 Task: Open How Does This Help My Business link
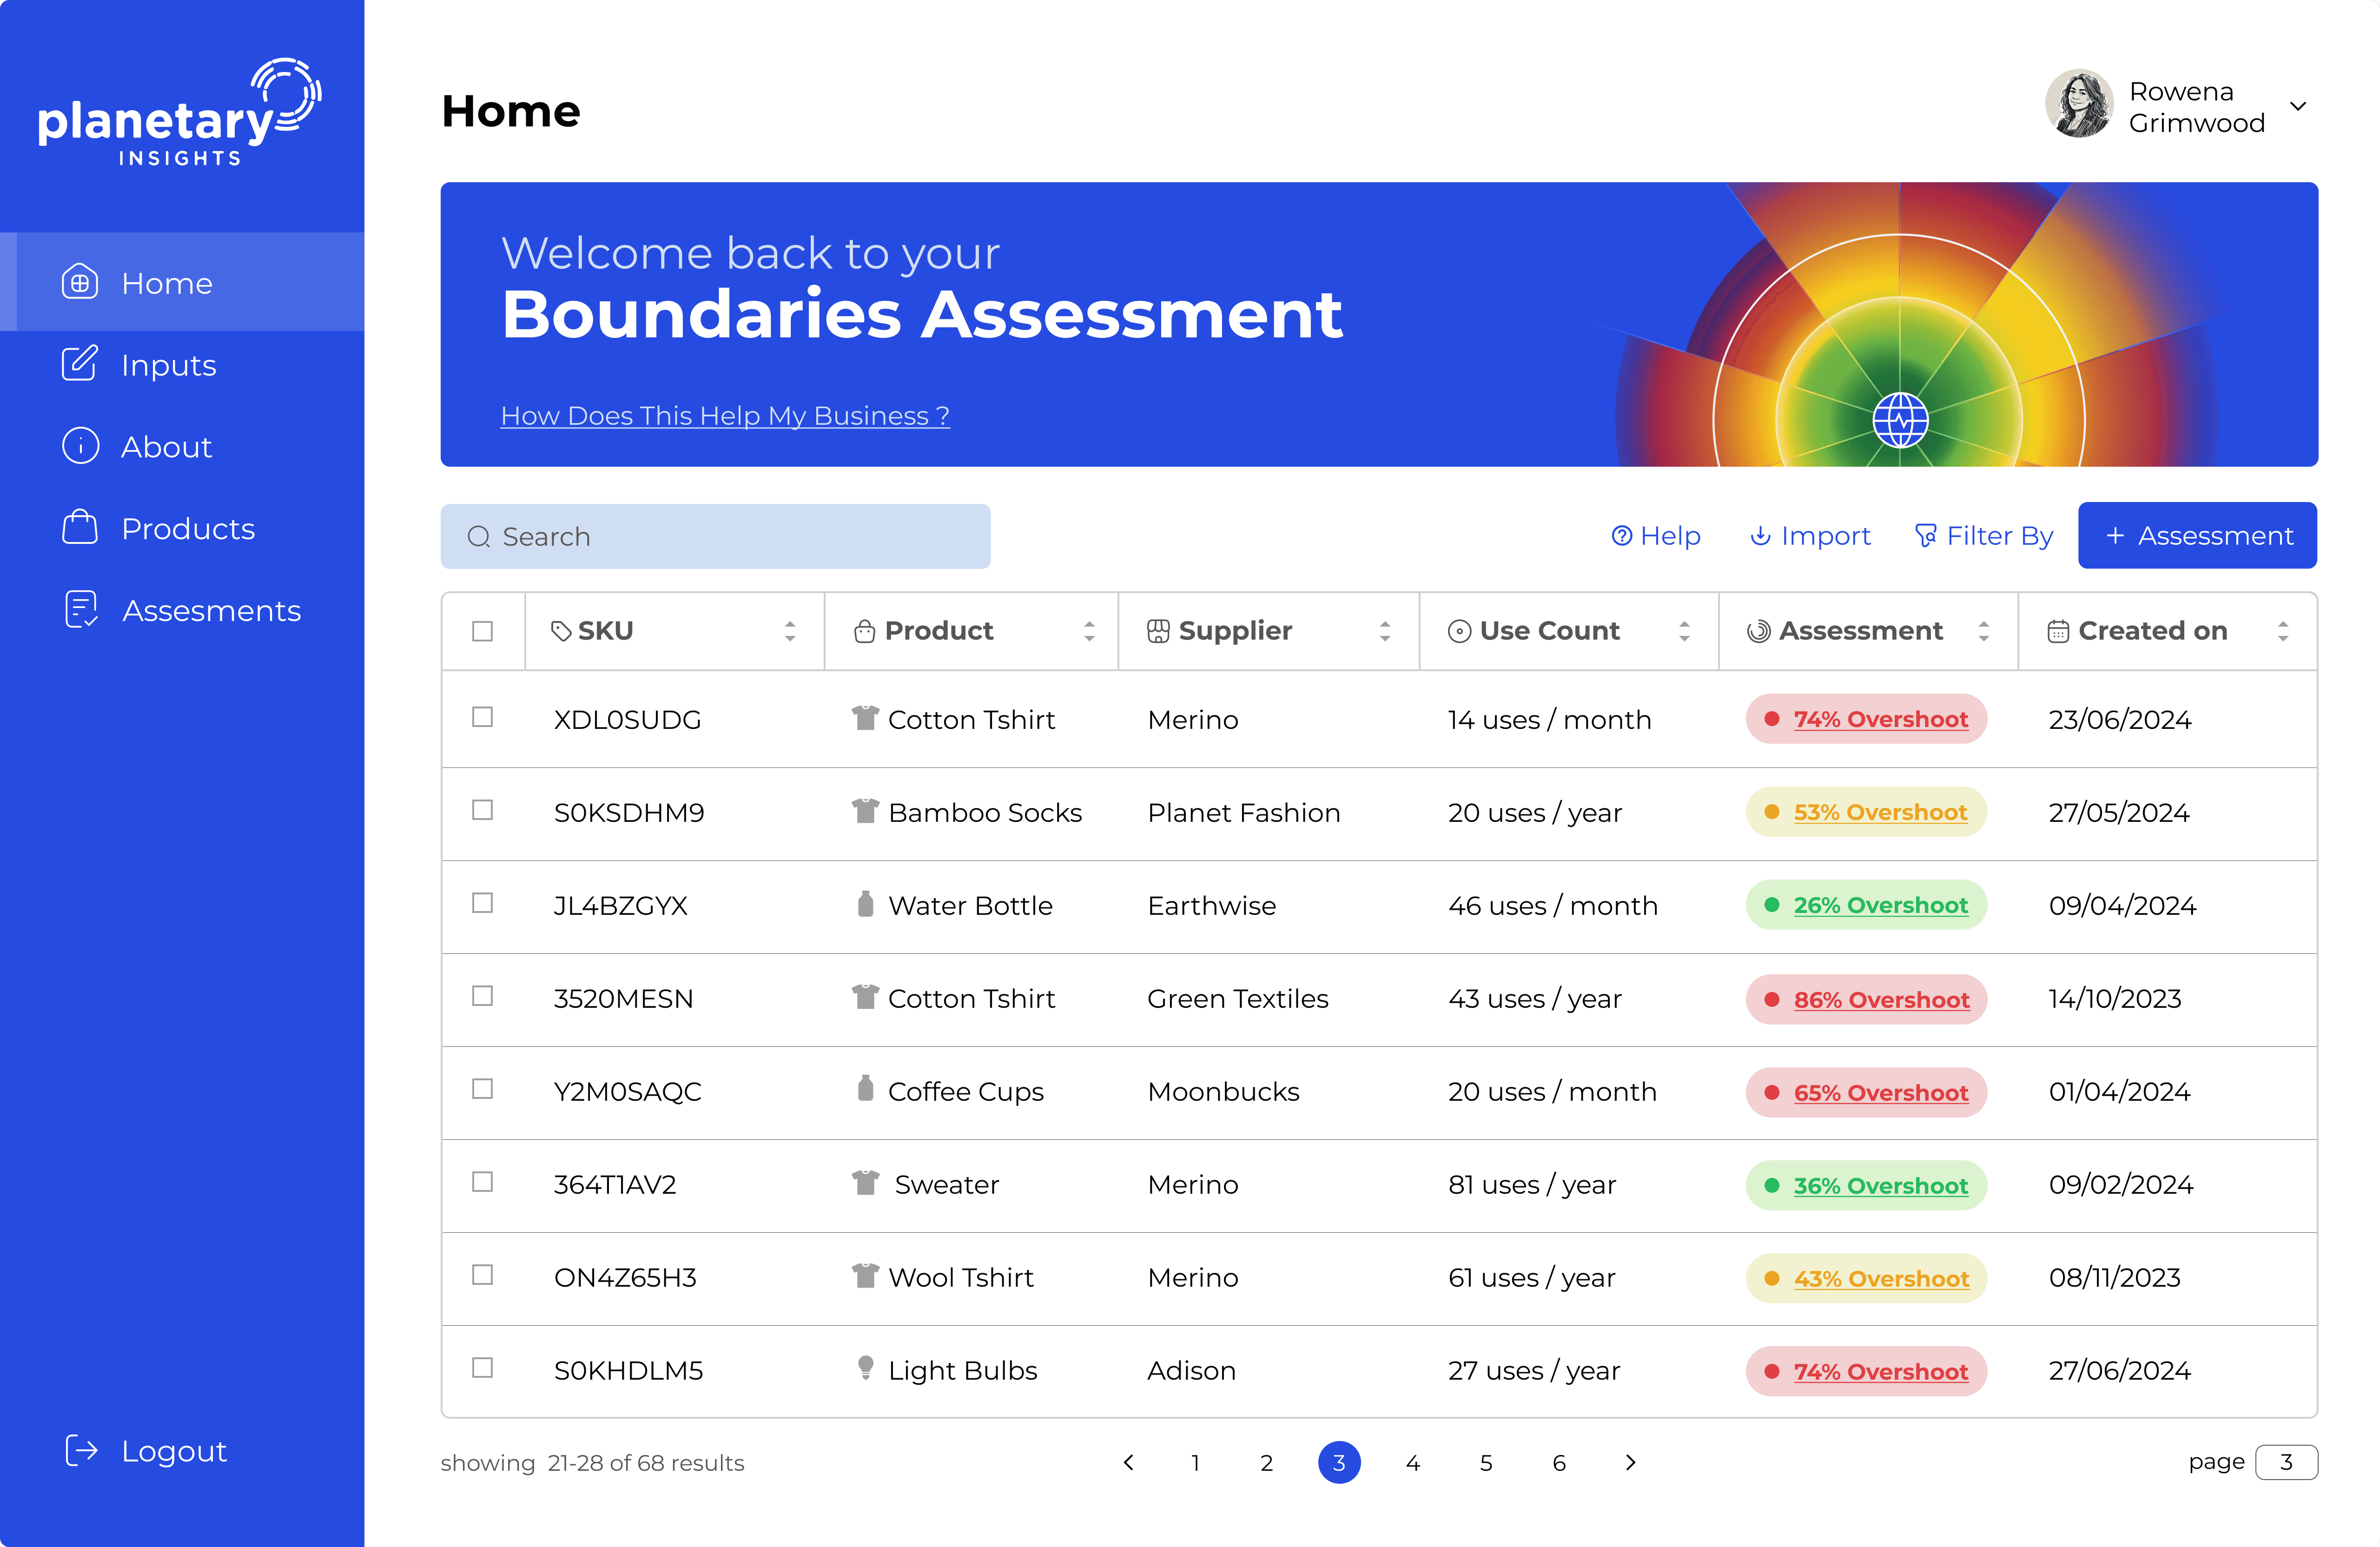[725, 416]
